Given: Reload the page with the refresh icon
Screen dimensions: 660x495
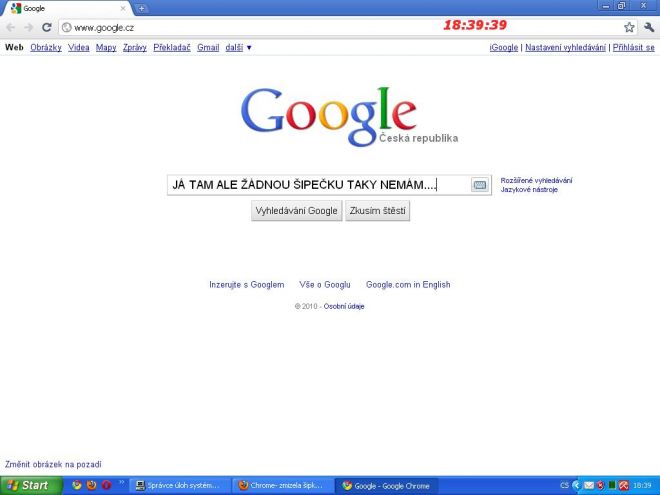Looking at the screenshot, I should 47,28.
